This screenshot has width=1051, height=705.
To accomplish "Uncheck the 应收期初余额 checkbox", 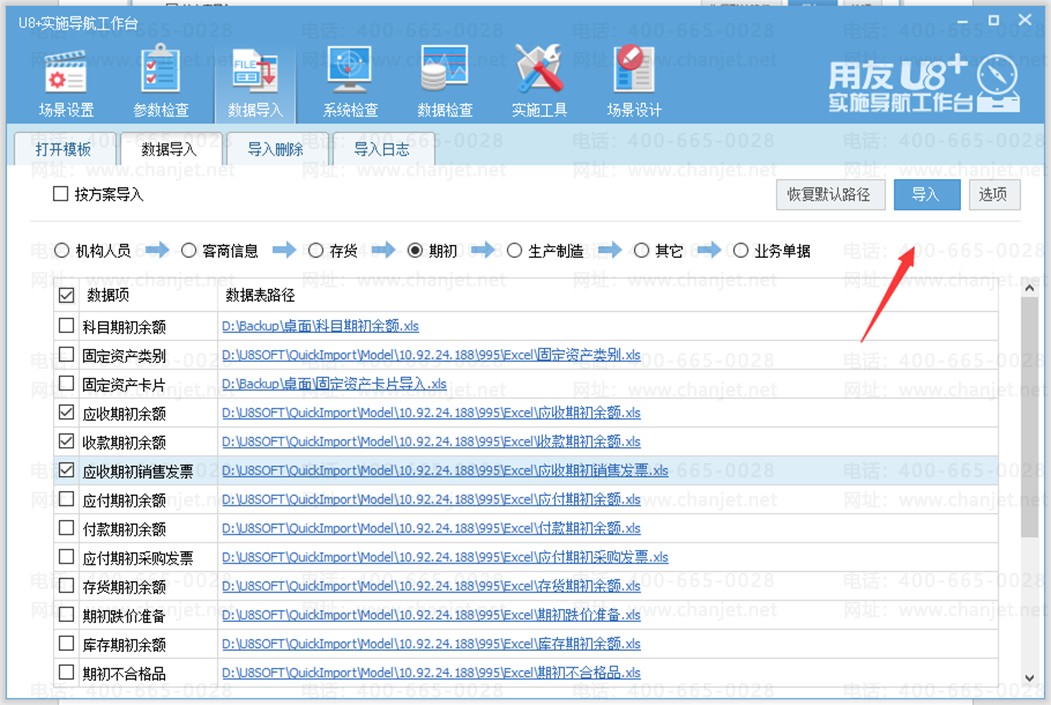I will coord(66,412).
